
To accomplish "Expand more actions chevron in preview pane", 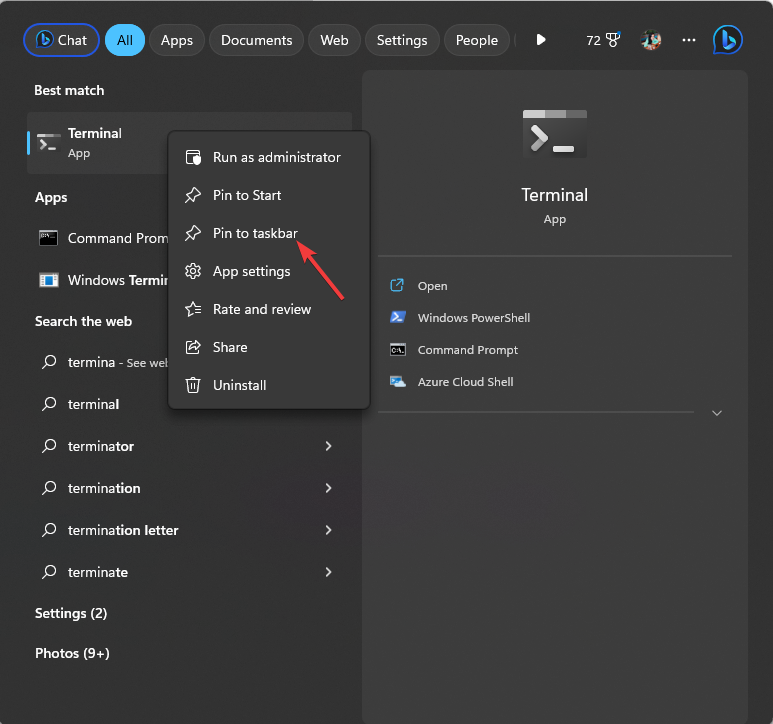I will point(716,413).
